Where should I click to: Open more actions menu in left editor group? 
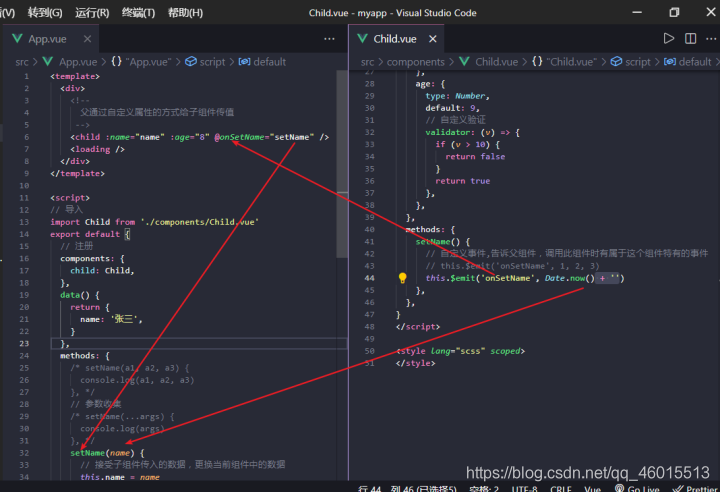329,39
